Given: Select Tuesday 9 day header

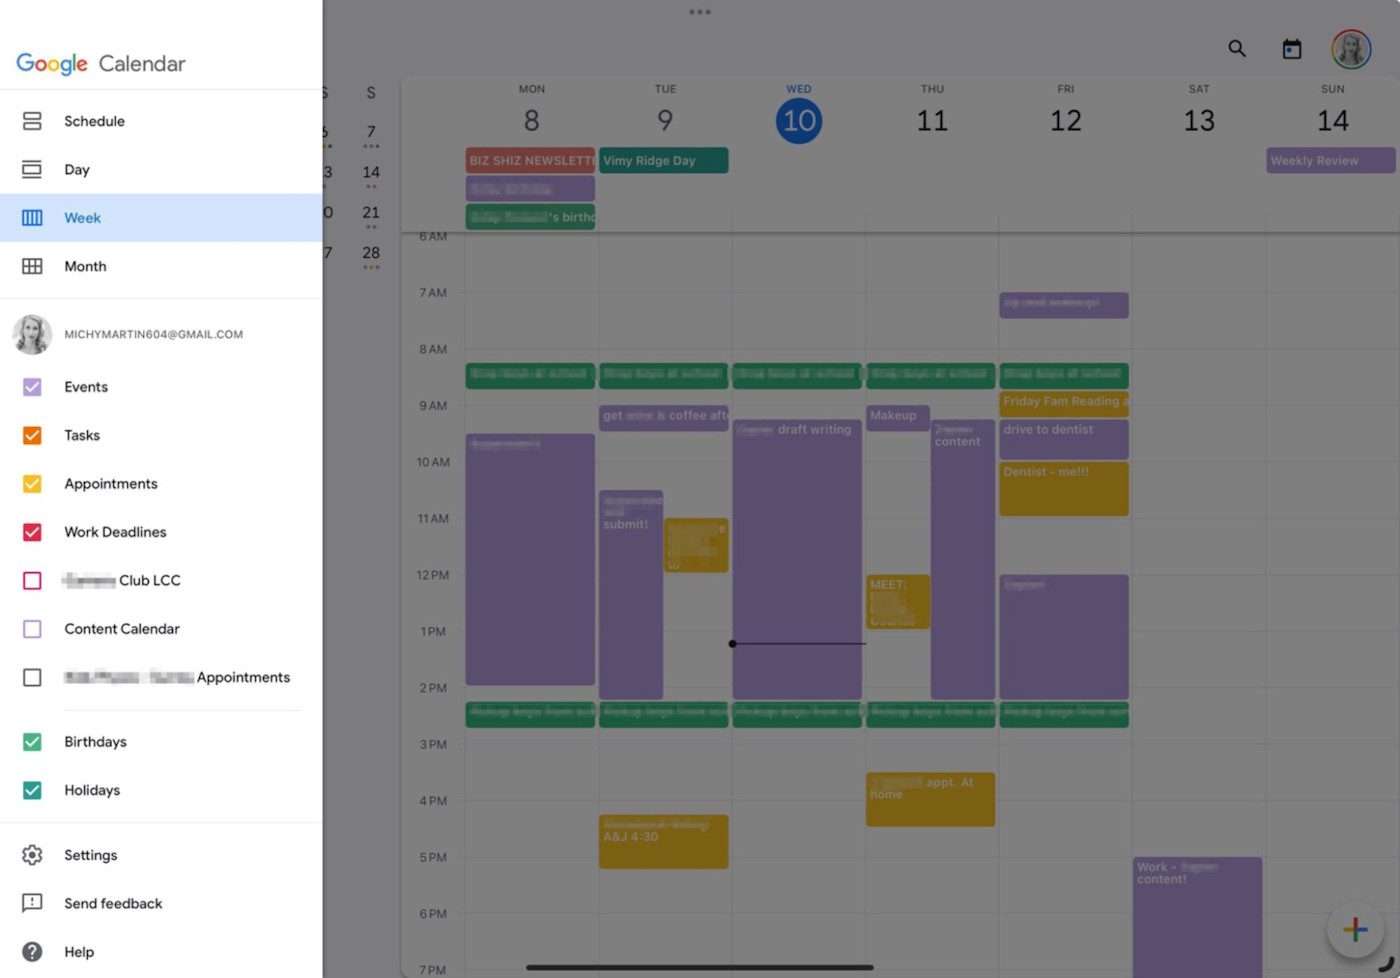Looking at the screenshot, I should pos(665,112).
